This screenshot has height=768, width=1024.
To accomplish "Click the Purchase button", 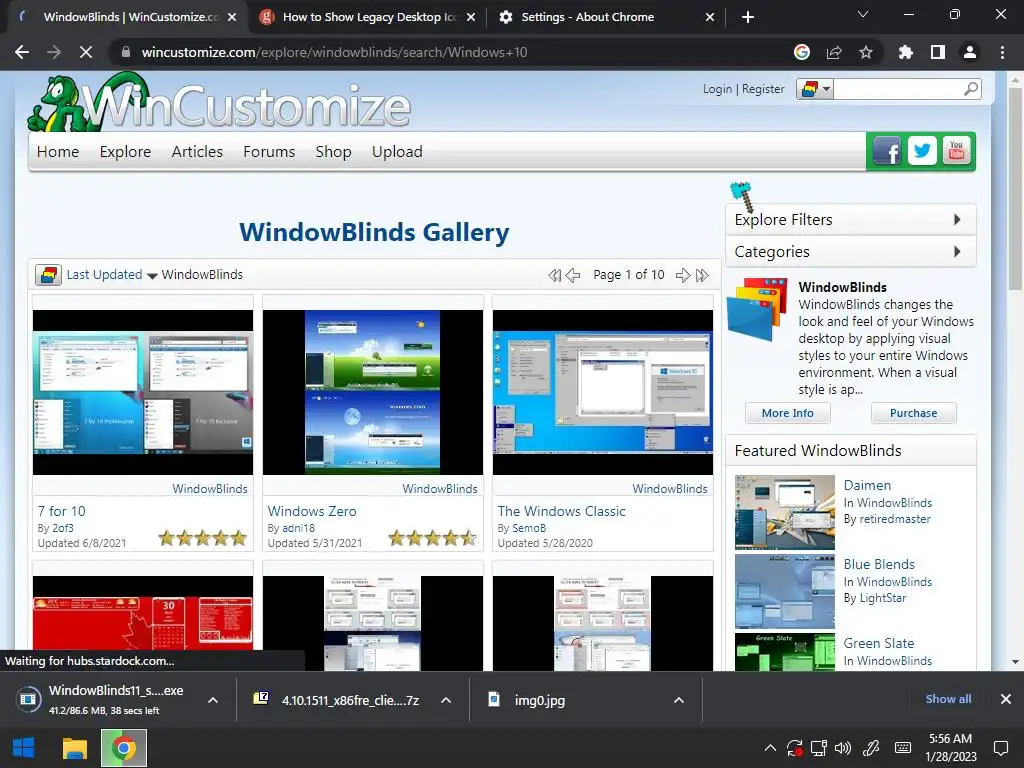I will tap(913, 413).
